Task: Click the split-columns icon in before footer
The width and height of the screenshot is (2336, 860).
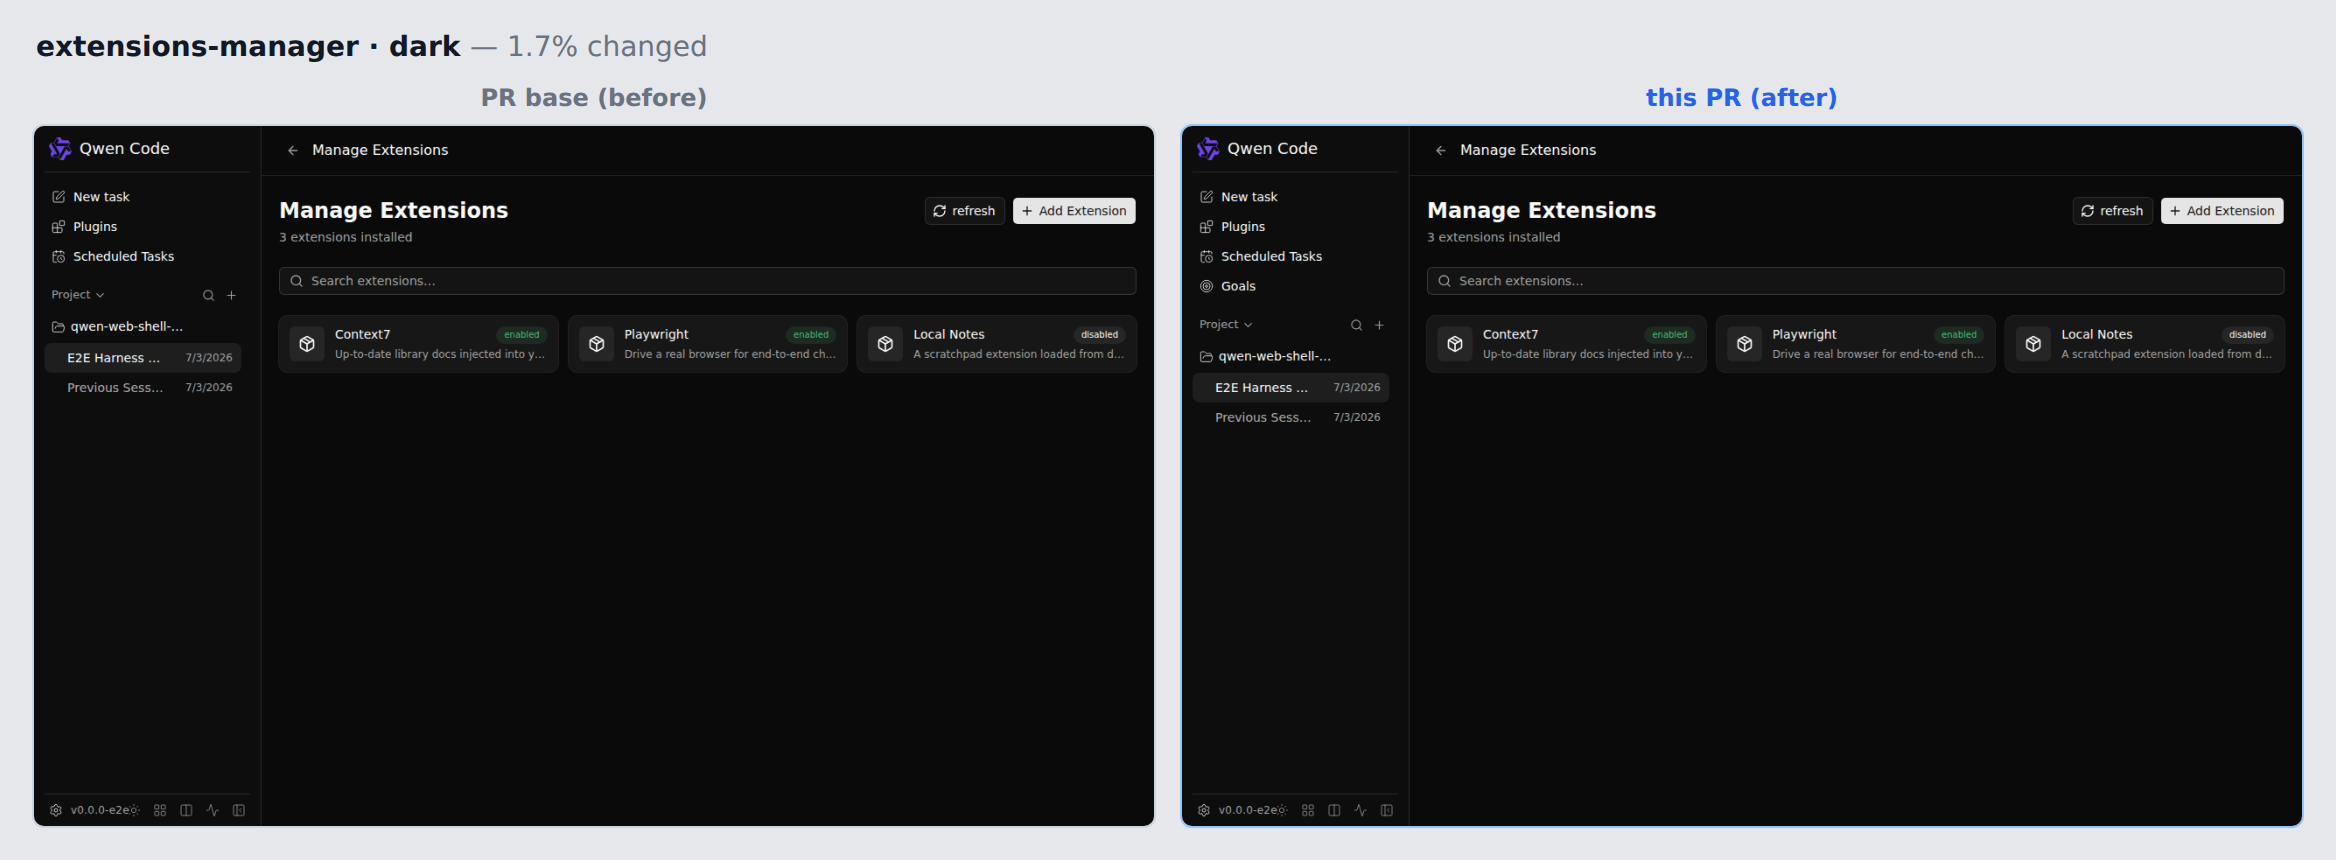Action: click(x=186, y=810)
